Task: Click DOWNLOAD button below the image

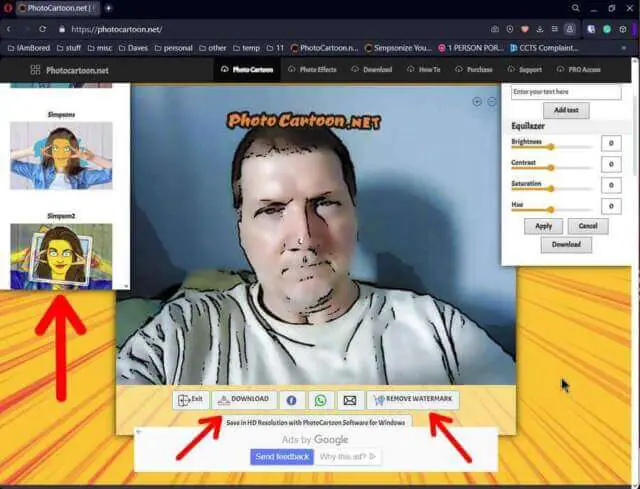Action: coord(244,400)
